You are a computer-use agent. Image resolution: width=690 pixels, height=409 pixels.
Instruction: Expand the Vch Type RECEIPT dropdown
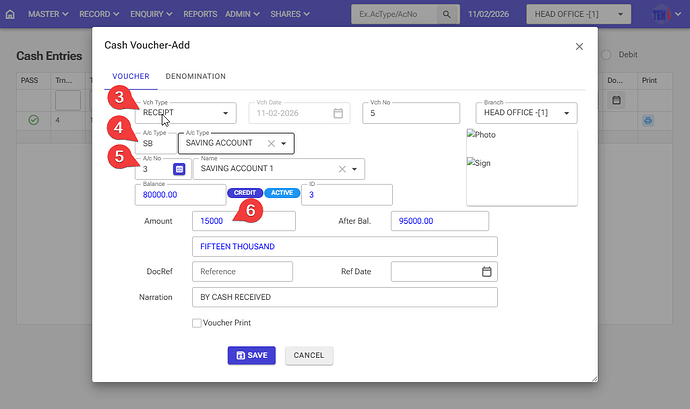[227, 113]
